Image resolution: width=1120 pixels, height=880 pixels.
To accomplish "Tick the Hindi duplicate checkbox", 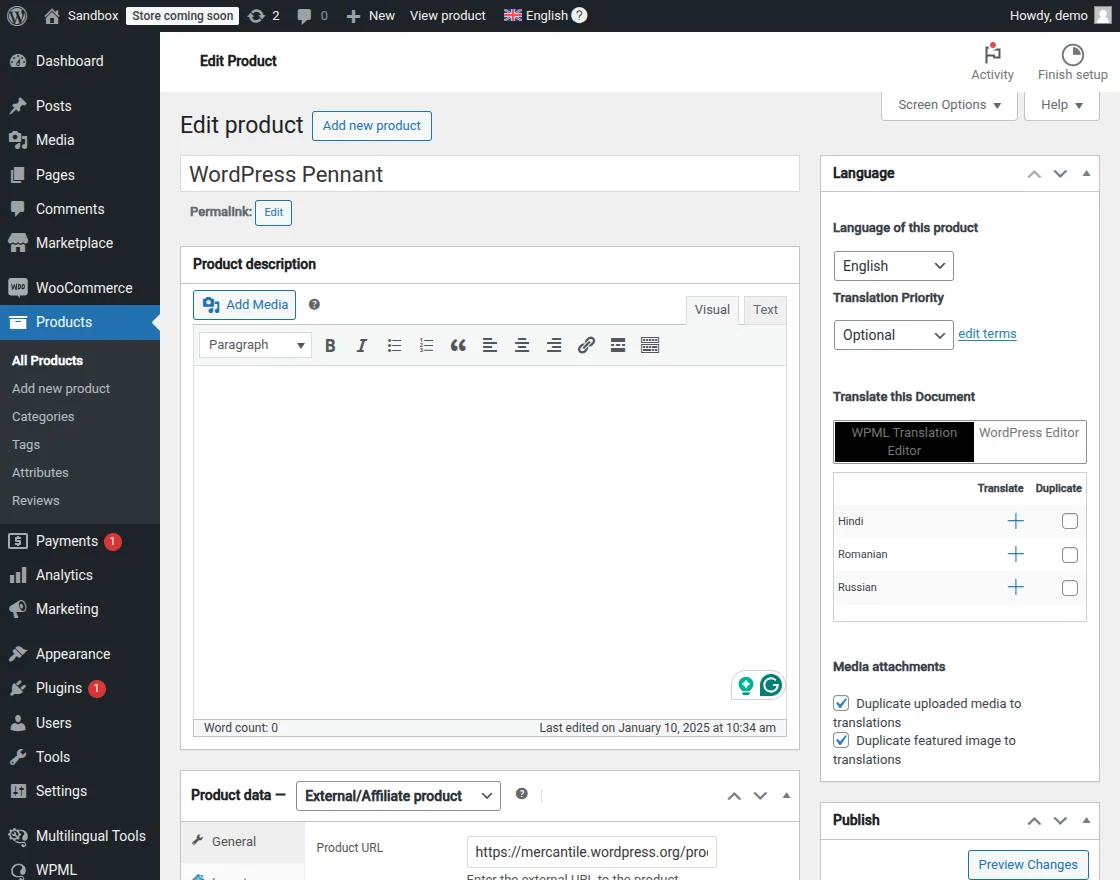I will tap(1069, 521).
